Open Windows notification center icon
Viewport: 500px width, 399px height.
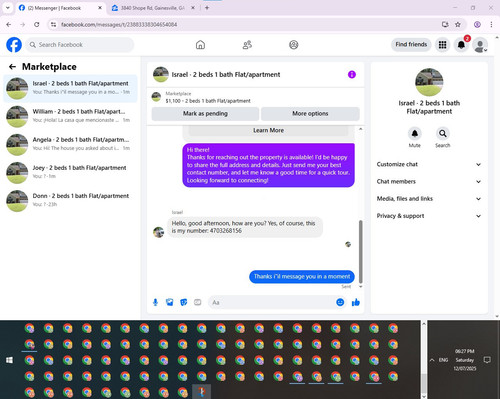487,360
